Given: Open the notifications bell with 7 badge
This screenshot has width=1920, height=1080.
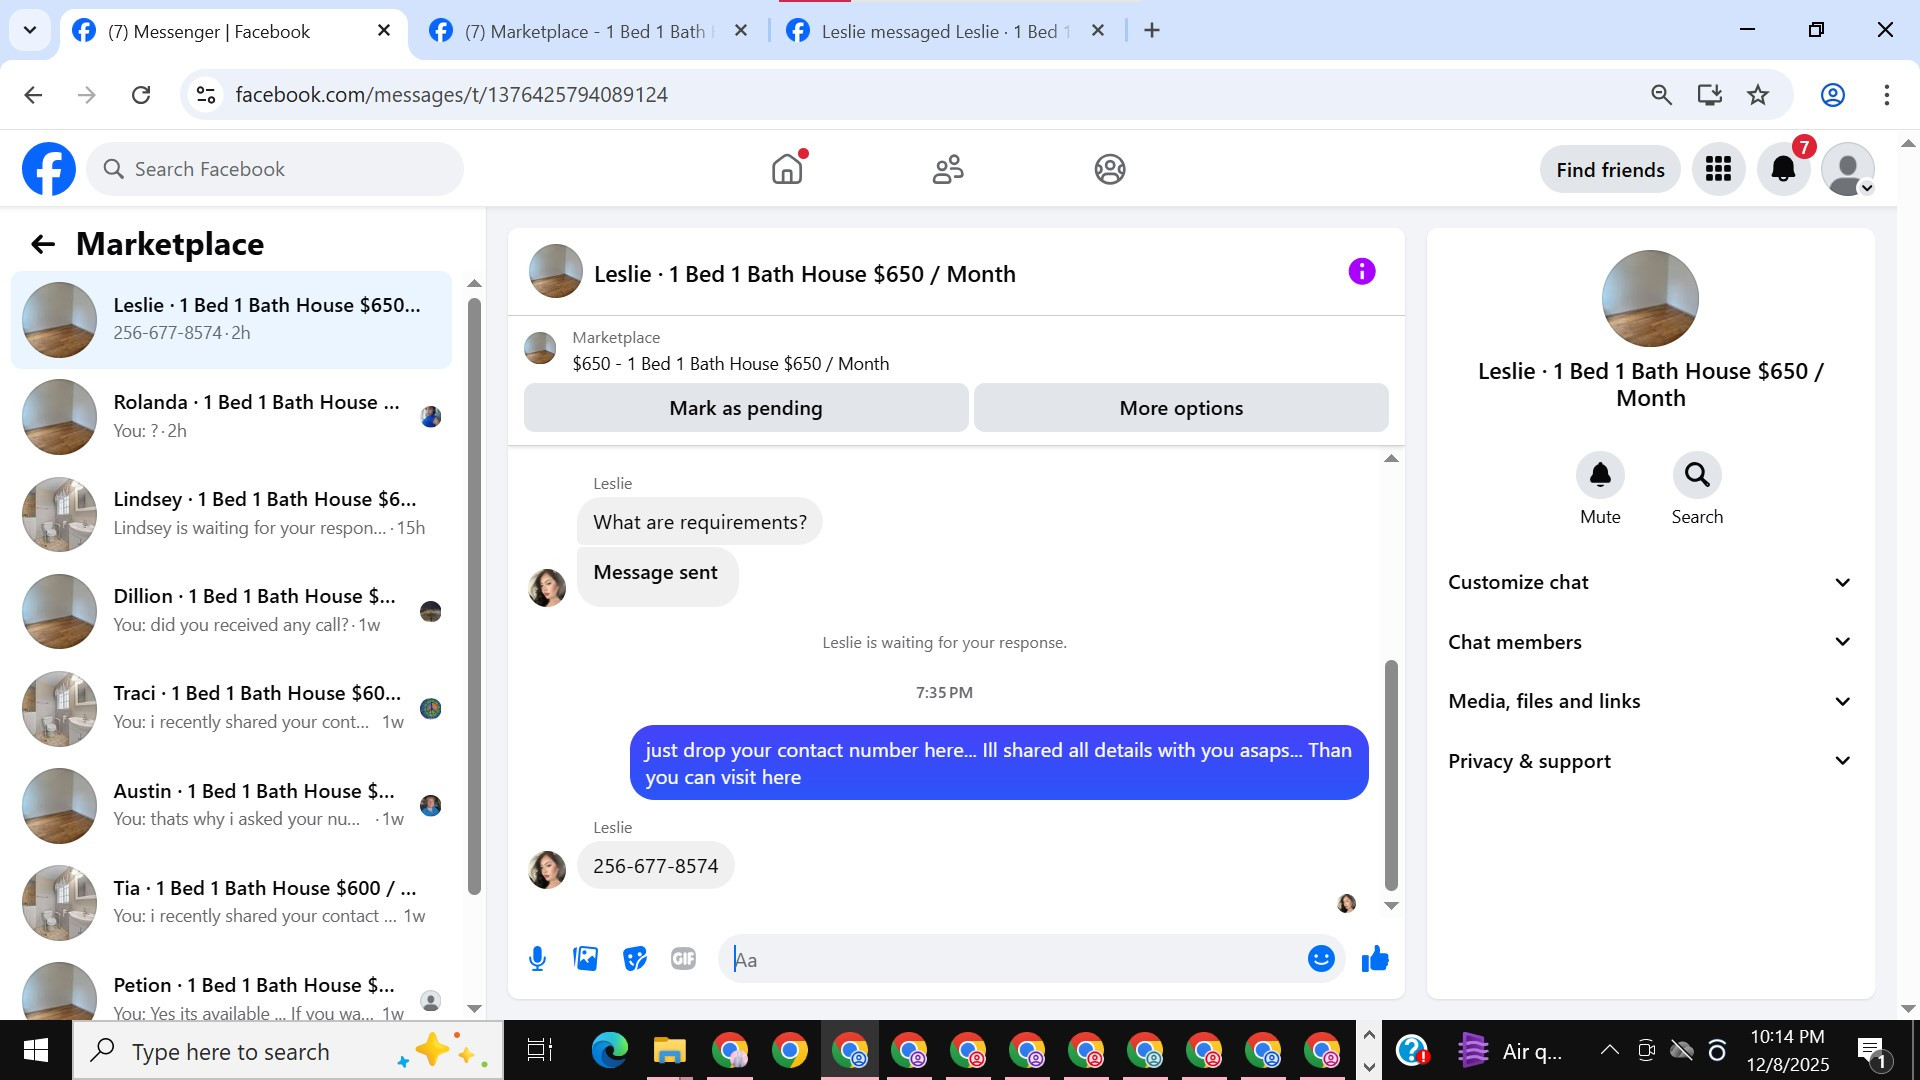Looking at the screenshot, I should 1783,169.
